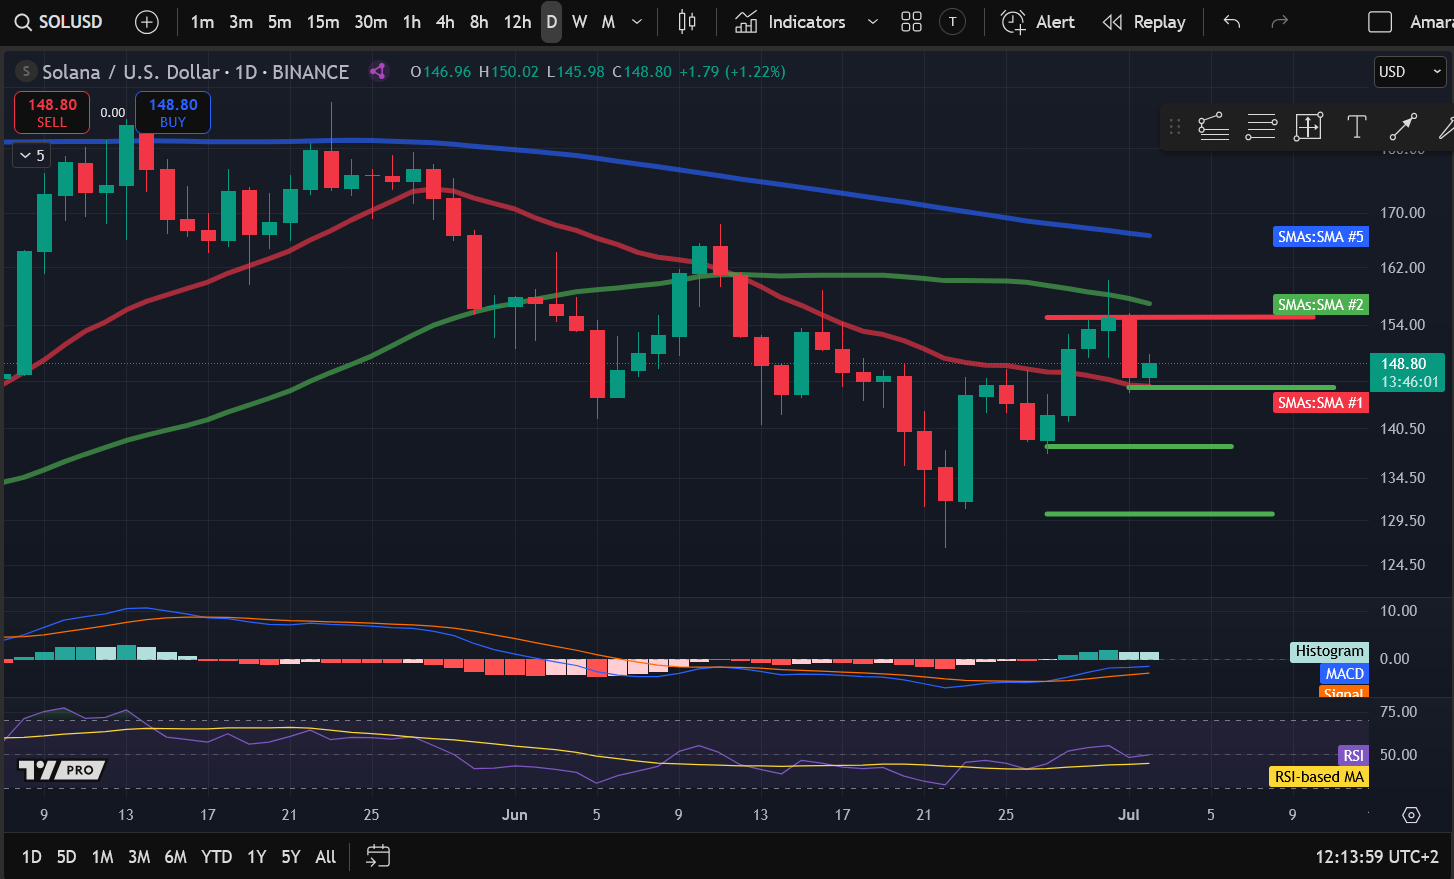
Task: Click the T template icon
Action: coord(953,22)
